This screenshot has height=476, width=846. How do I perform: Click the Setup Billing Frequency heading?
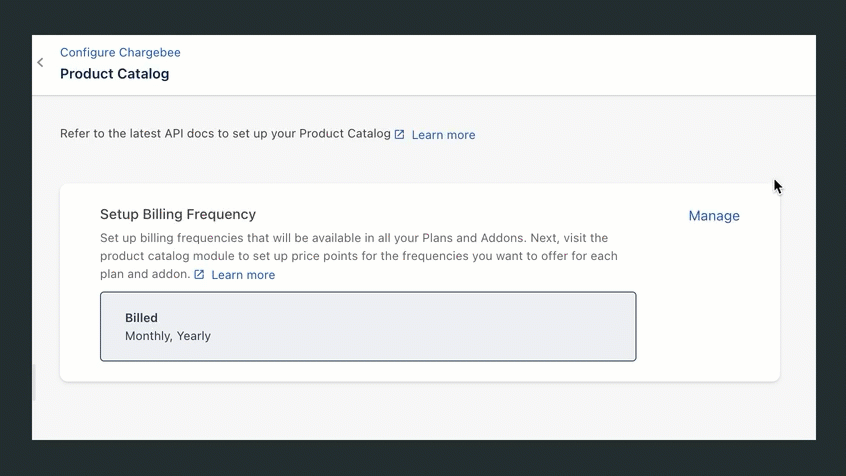pyautogui.click(x=178, y=214)
